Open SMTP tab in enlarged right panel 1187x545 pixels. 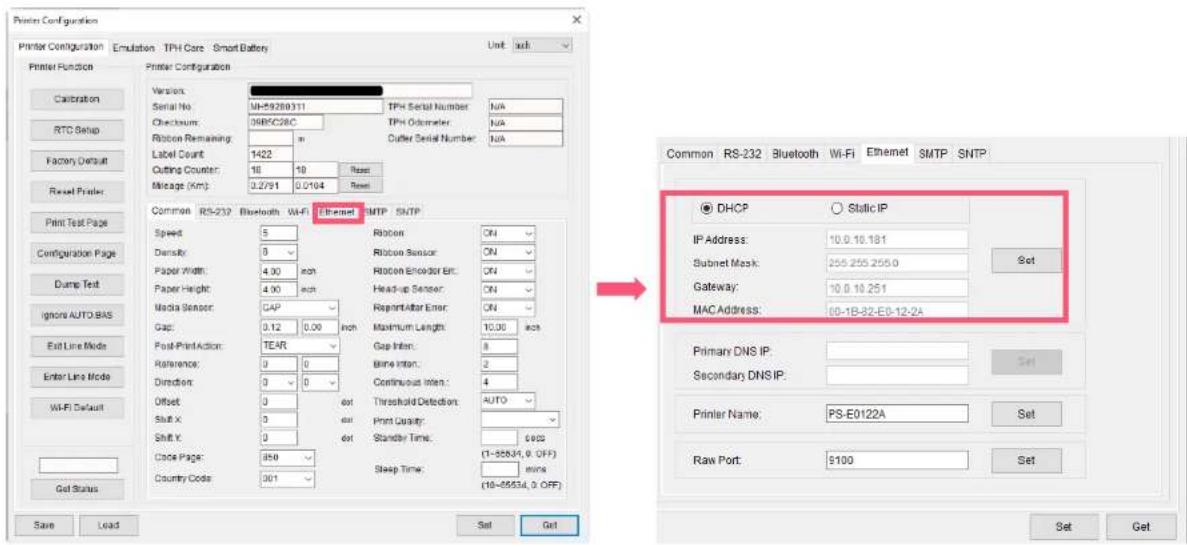[933, 153]
